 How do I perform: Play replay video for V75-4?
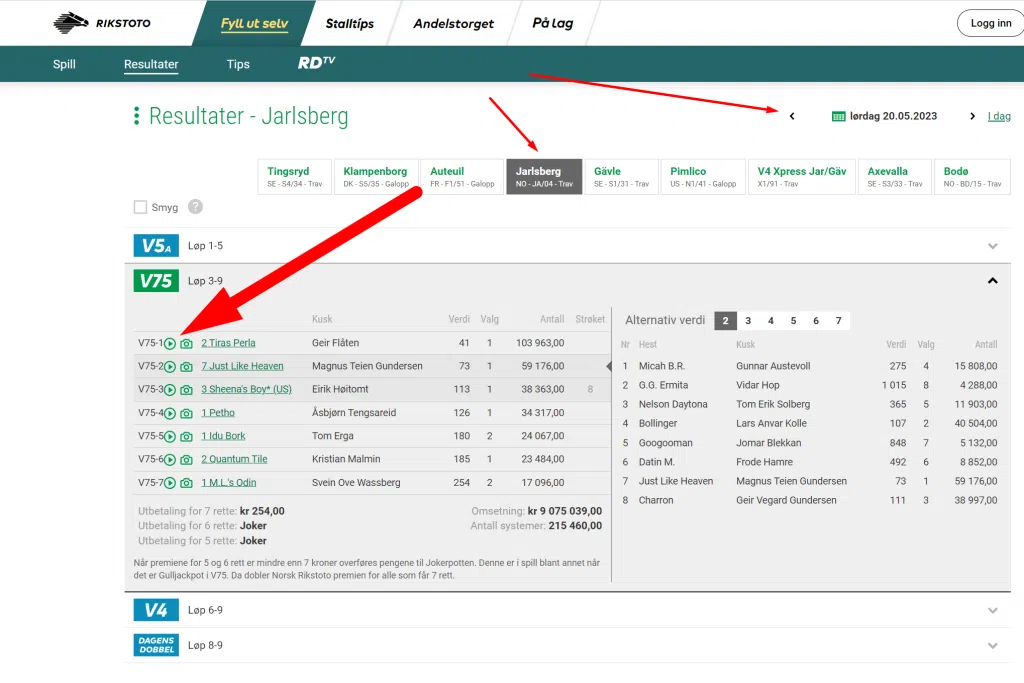[170, 413]
